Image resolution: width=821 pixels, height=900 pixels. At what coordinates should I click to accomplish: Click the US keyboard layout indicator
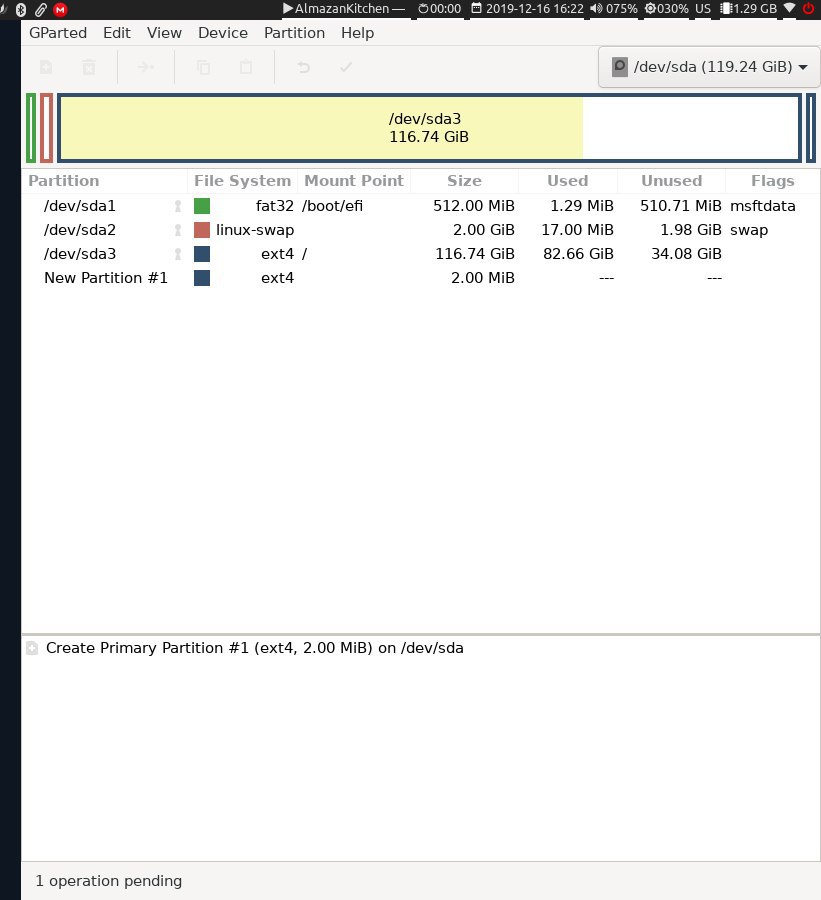[703, 9]
